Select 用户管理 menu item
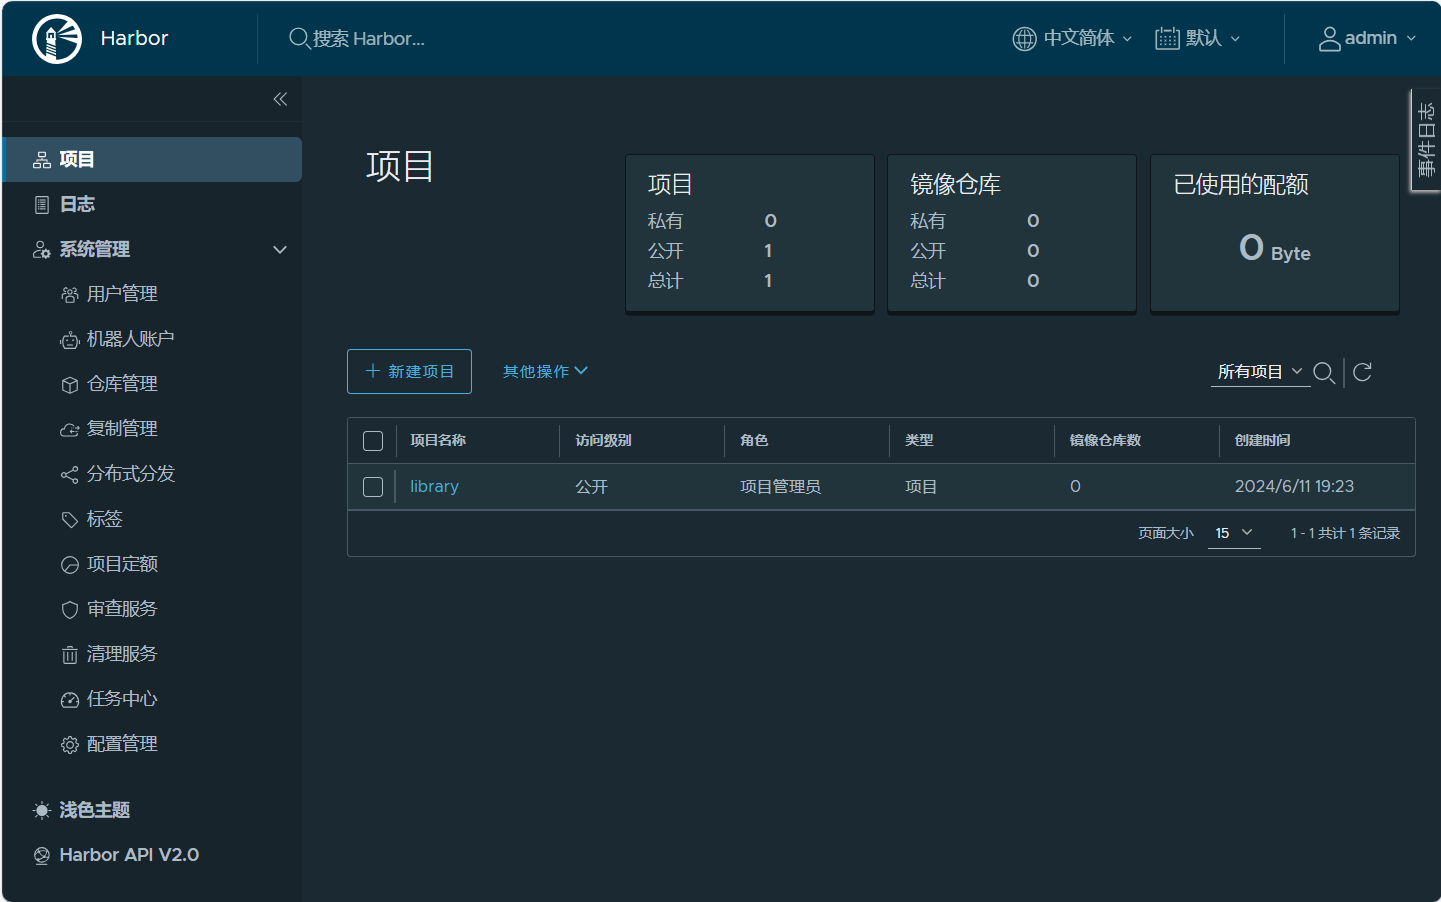The width and height of the screenshot is (1441, 902). (121, 294)
